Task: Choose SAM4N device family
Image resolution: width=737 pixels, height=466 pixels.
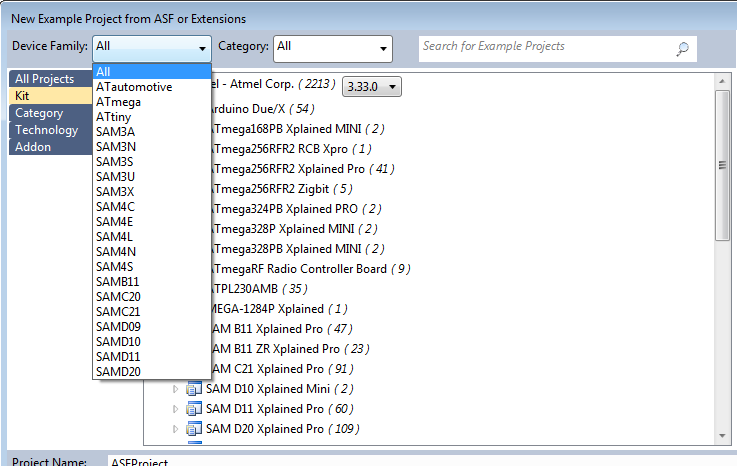Action: (152, 252)
